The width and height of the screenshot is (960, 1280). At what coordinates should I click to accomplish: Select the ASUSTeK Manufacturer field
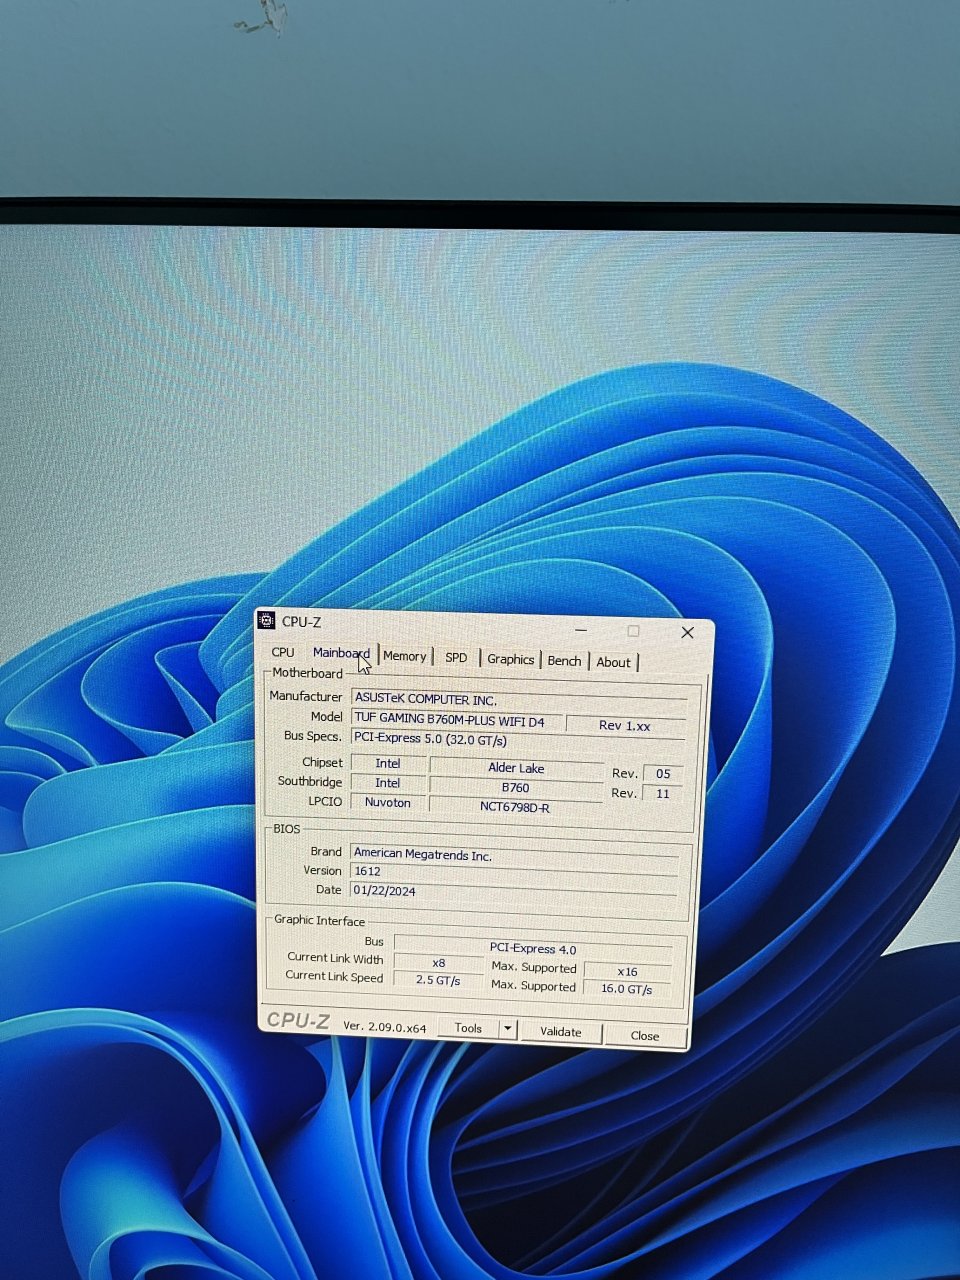(516, 700)
